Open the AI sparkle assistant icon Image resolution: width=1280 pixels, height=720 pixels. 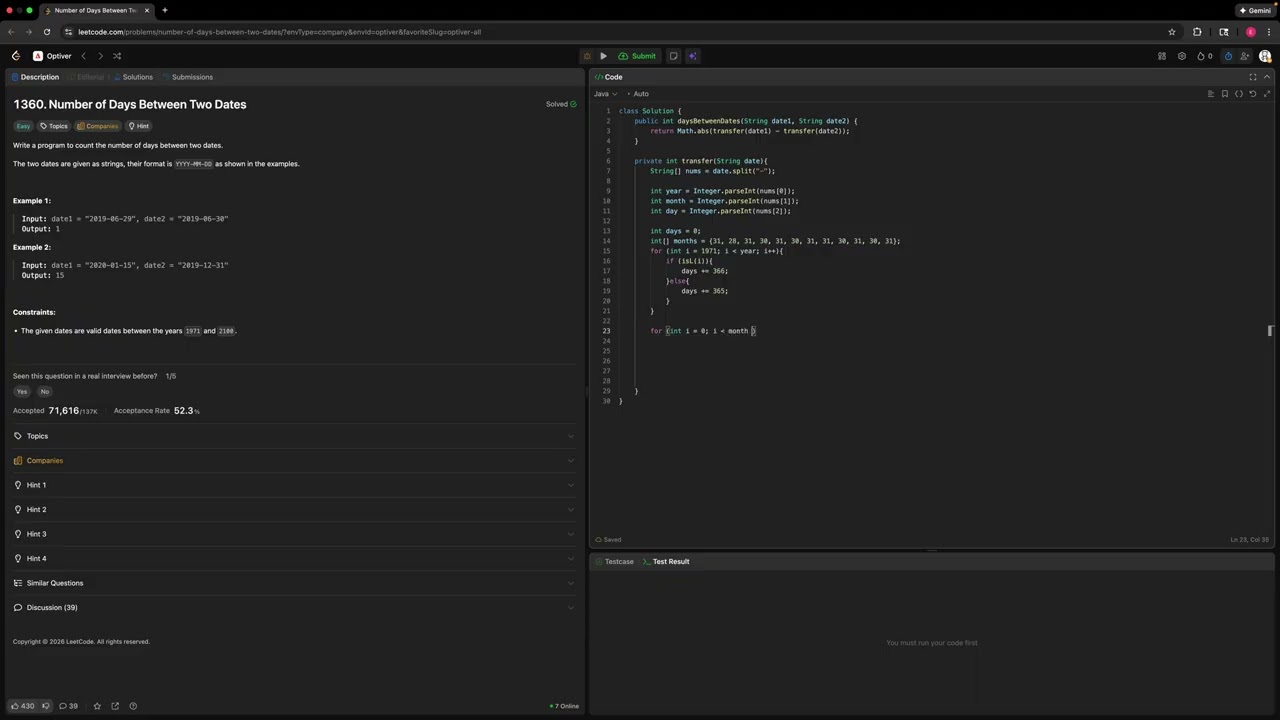pyautogui.click(x=691, y=56)
